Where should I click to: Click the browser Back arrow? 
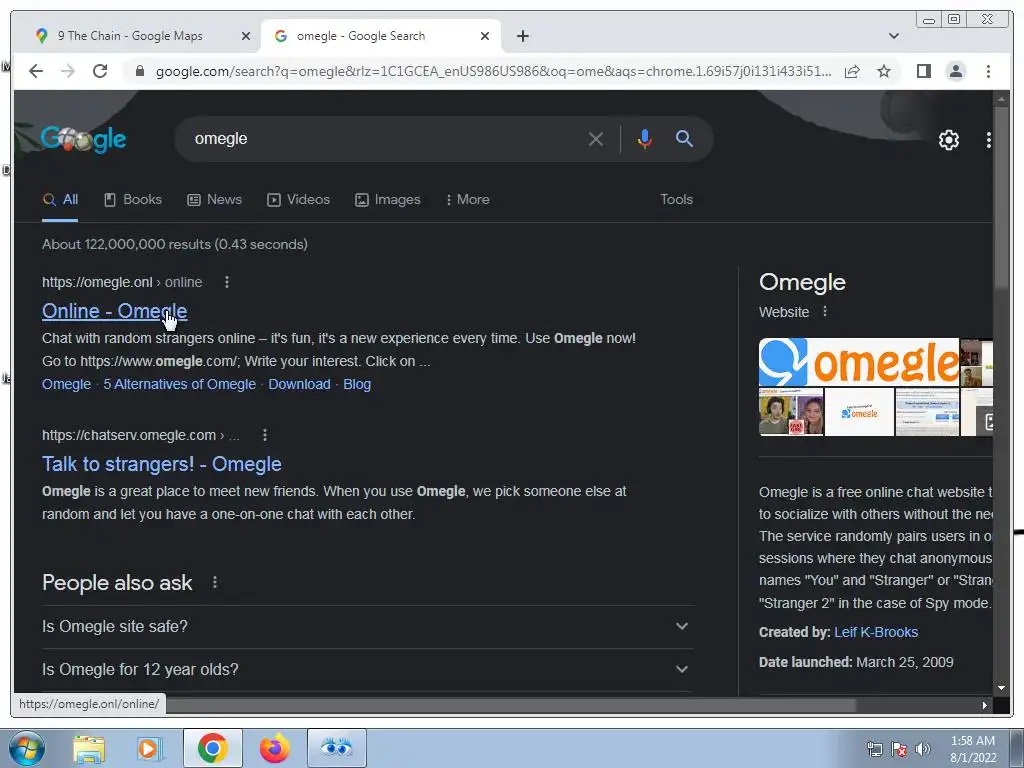click(x=36, y=71)
